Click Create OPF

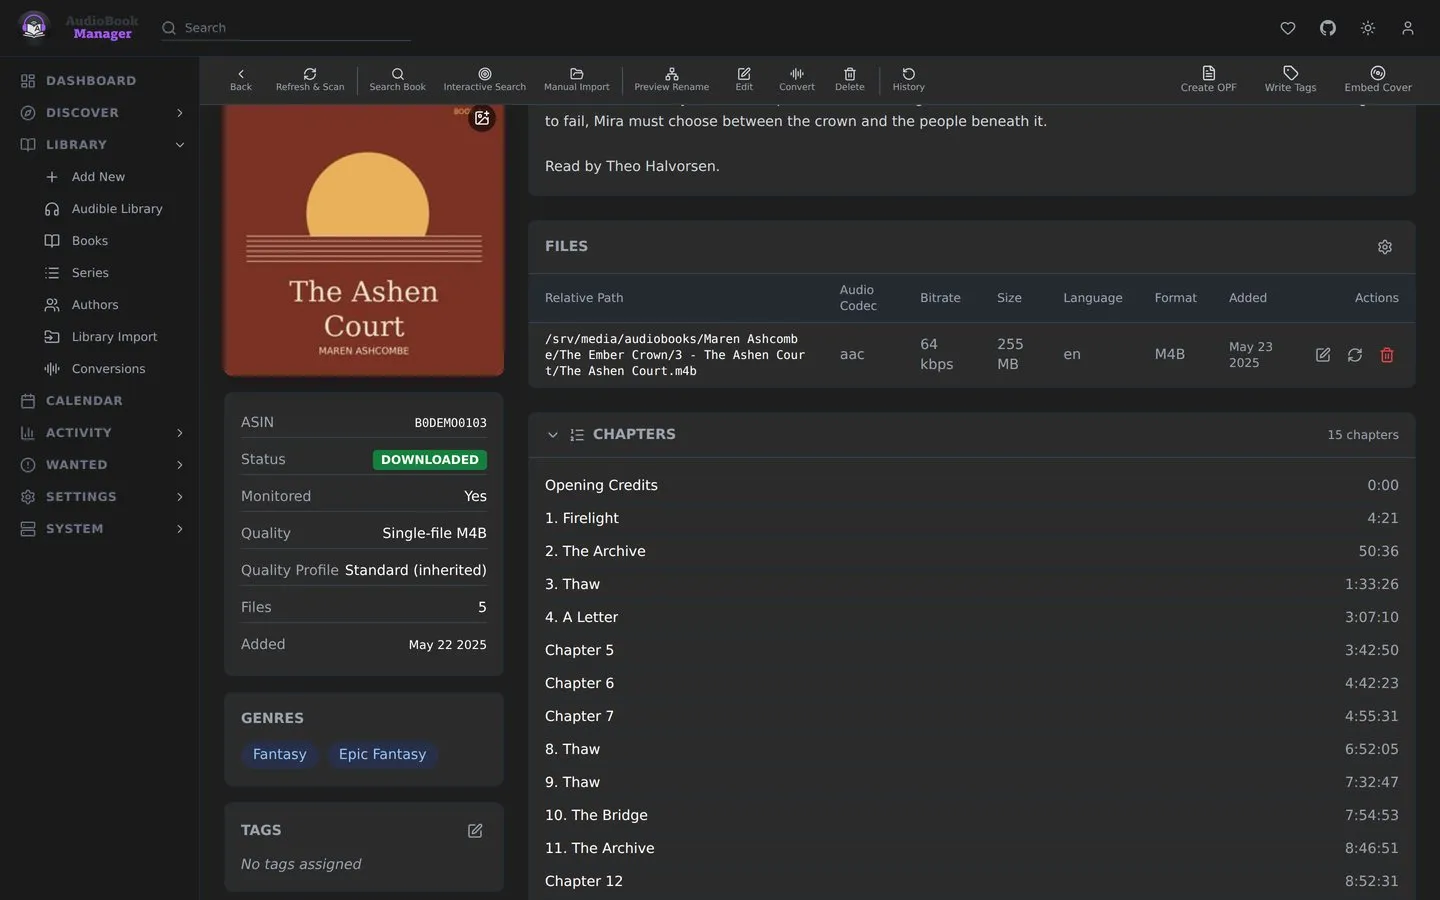pyautogui.click(x=1208, y=79)
